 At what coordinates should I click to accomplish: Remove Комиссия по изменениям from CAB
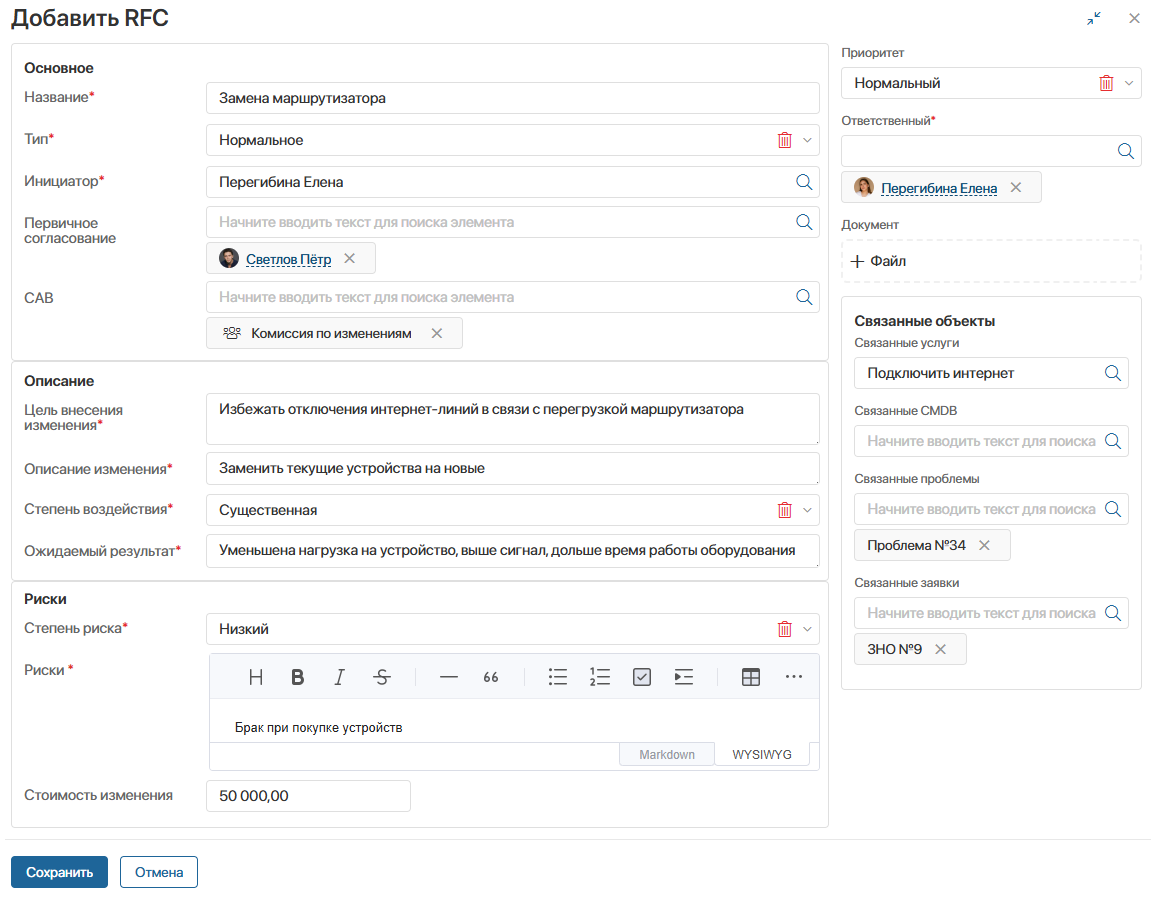point(437,333)
